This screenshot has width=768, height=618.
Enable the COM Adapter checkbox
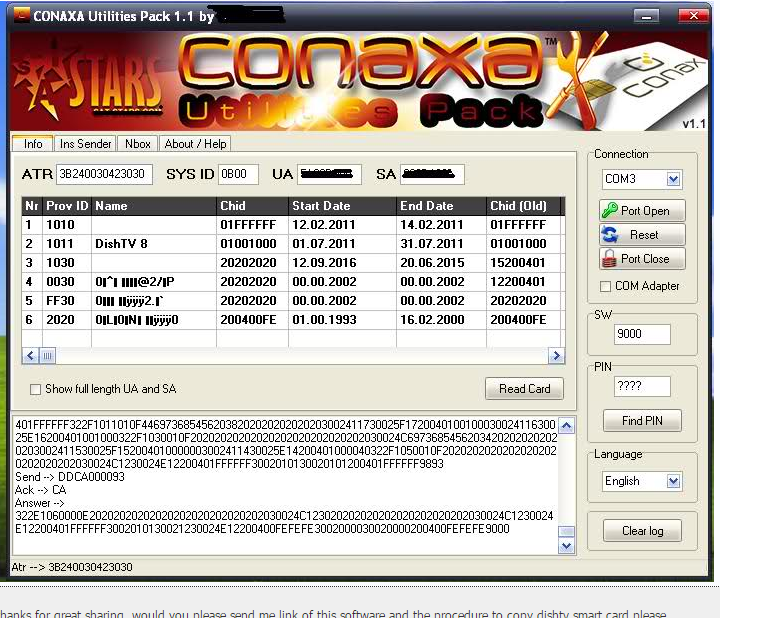pos(605,286)
